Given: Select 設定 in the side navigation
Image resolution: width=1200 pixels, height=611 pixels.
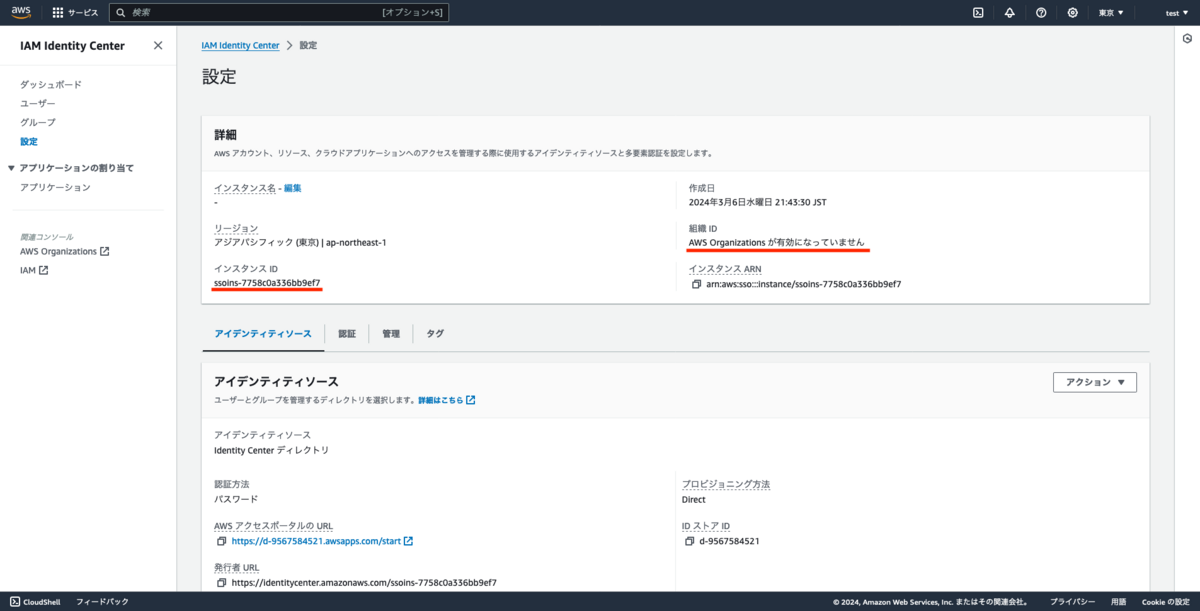Looking at the screenshot, I should 29,141.
